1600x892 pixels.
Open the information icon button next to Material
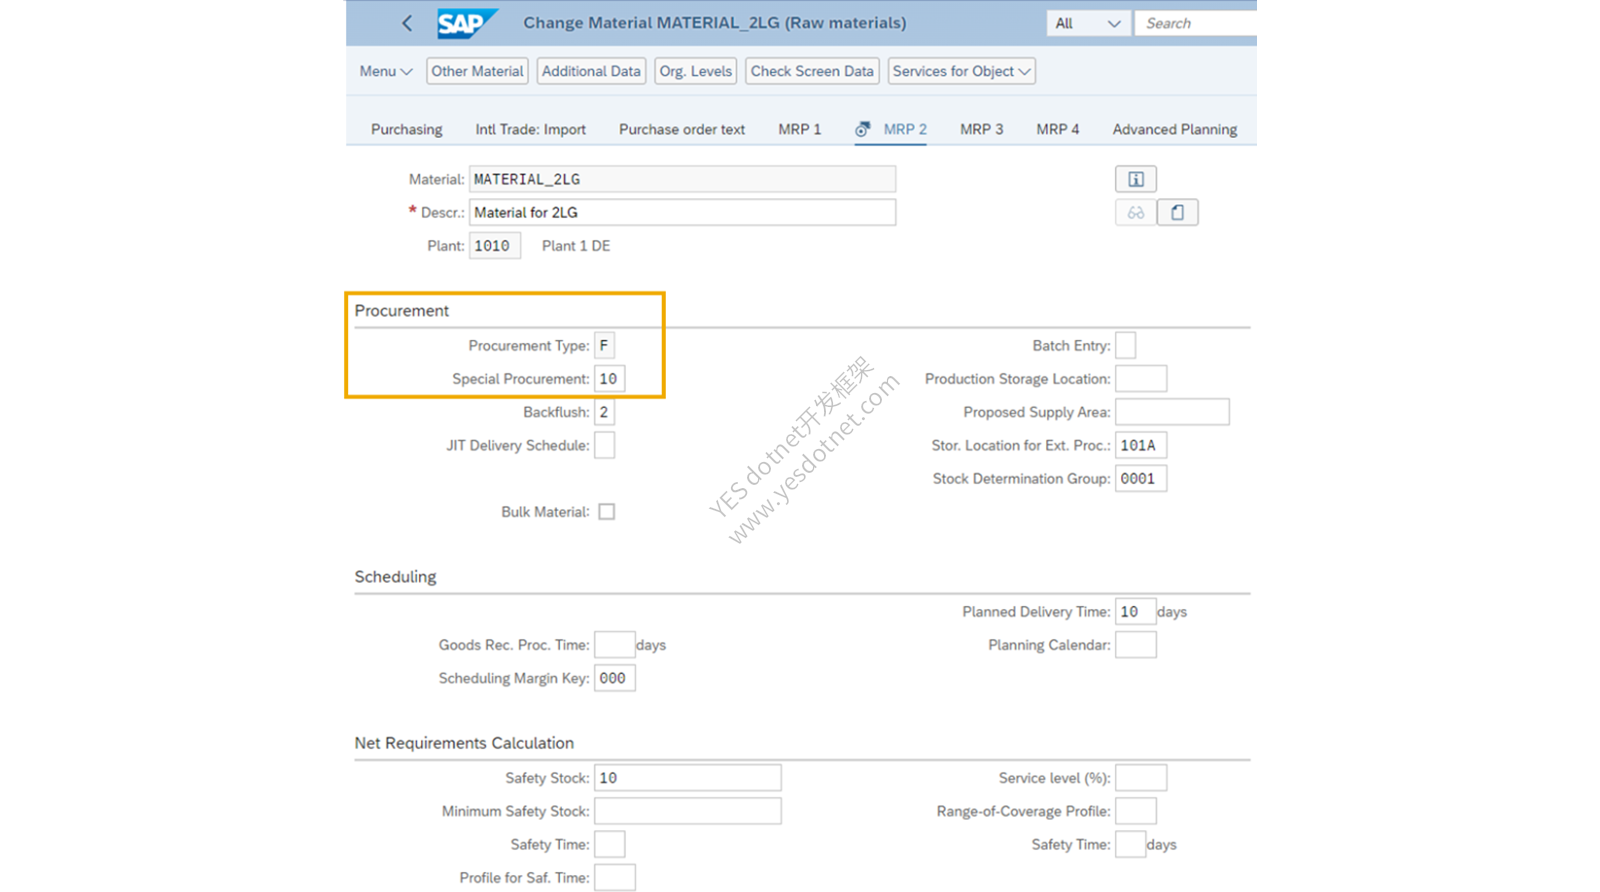pos(1135,179)
